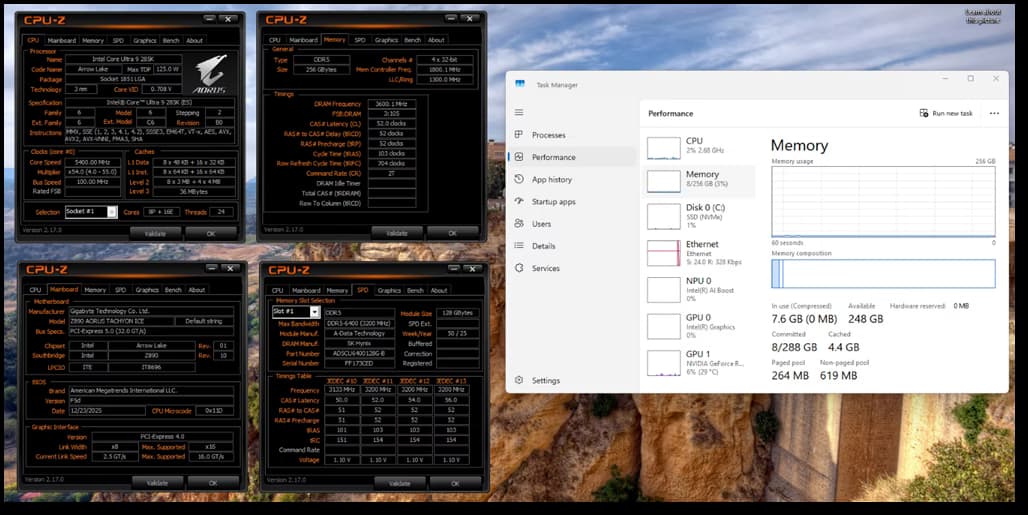Screen dimensions: 1028x515
Task: Click OK in CPU-Z Motherboard window
Action: click(x=213, y=483)
